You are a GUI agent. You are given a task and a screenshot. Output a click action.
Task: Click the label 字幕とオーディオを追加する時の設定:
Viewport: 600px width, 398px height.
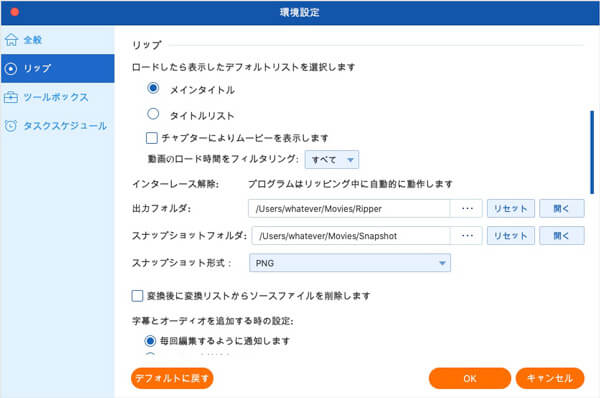[213, 321]
